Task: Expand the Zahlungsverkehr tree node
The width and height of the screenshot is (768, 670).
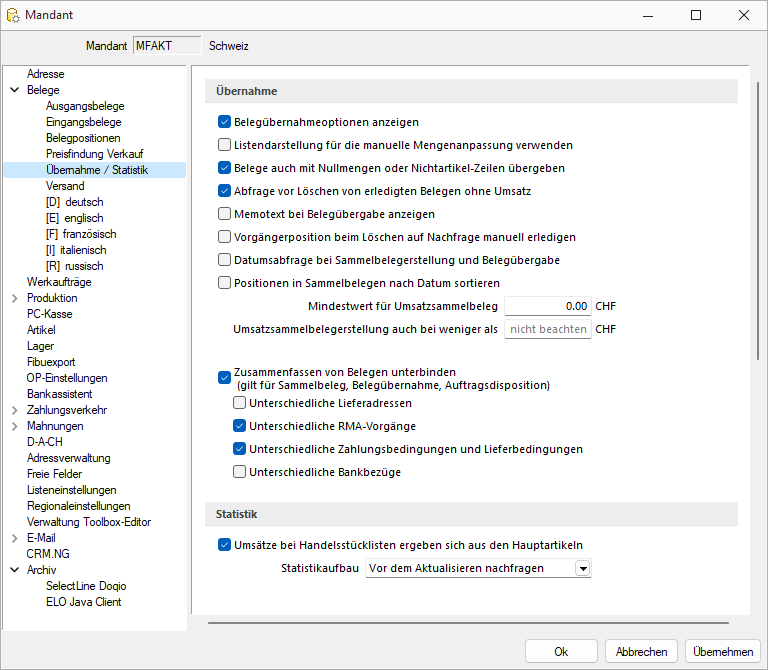Action: click(15, 410)
